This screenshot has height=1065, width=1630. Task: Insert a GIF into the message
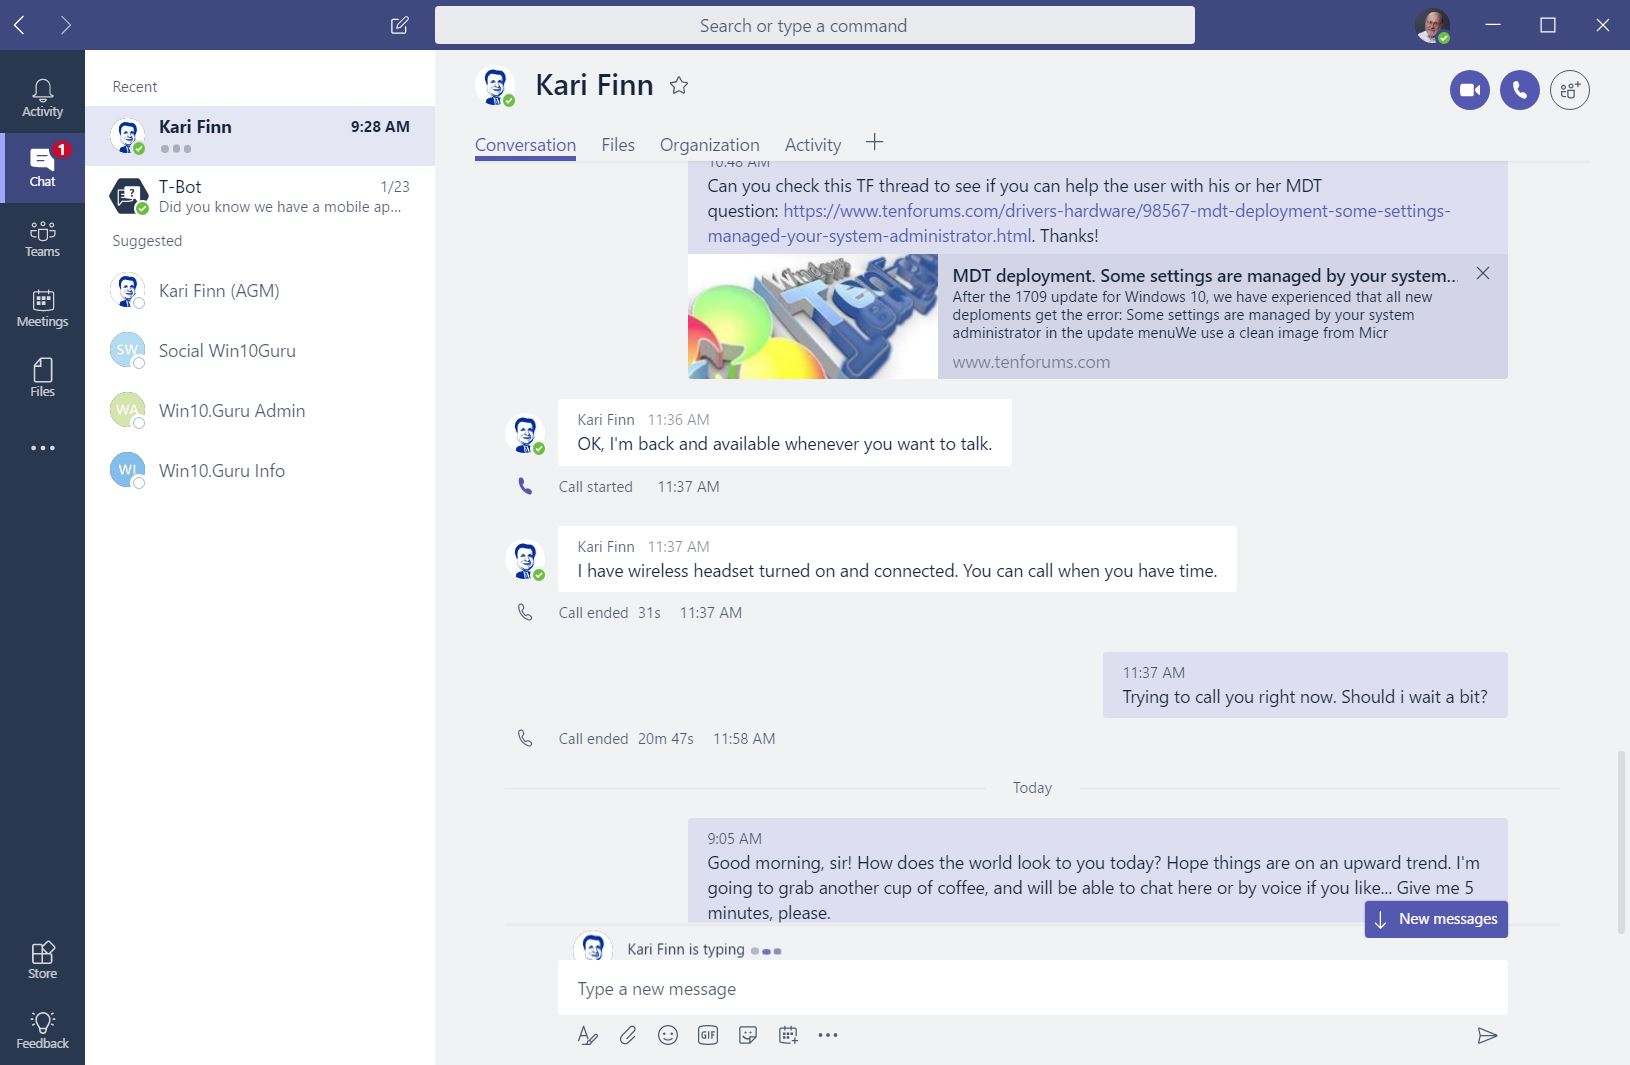(708, 1035)
